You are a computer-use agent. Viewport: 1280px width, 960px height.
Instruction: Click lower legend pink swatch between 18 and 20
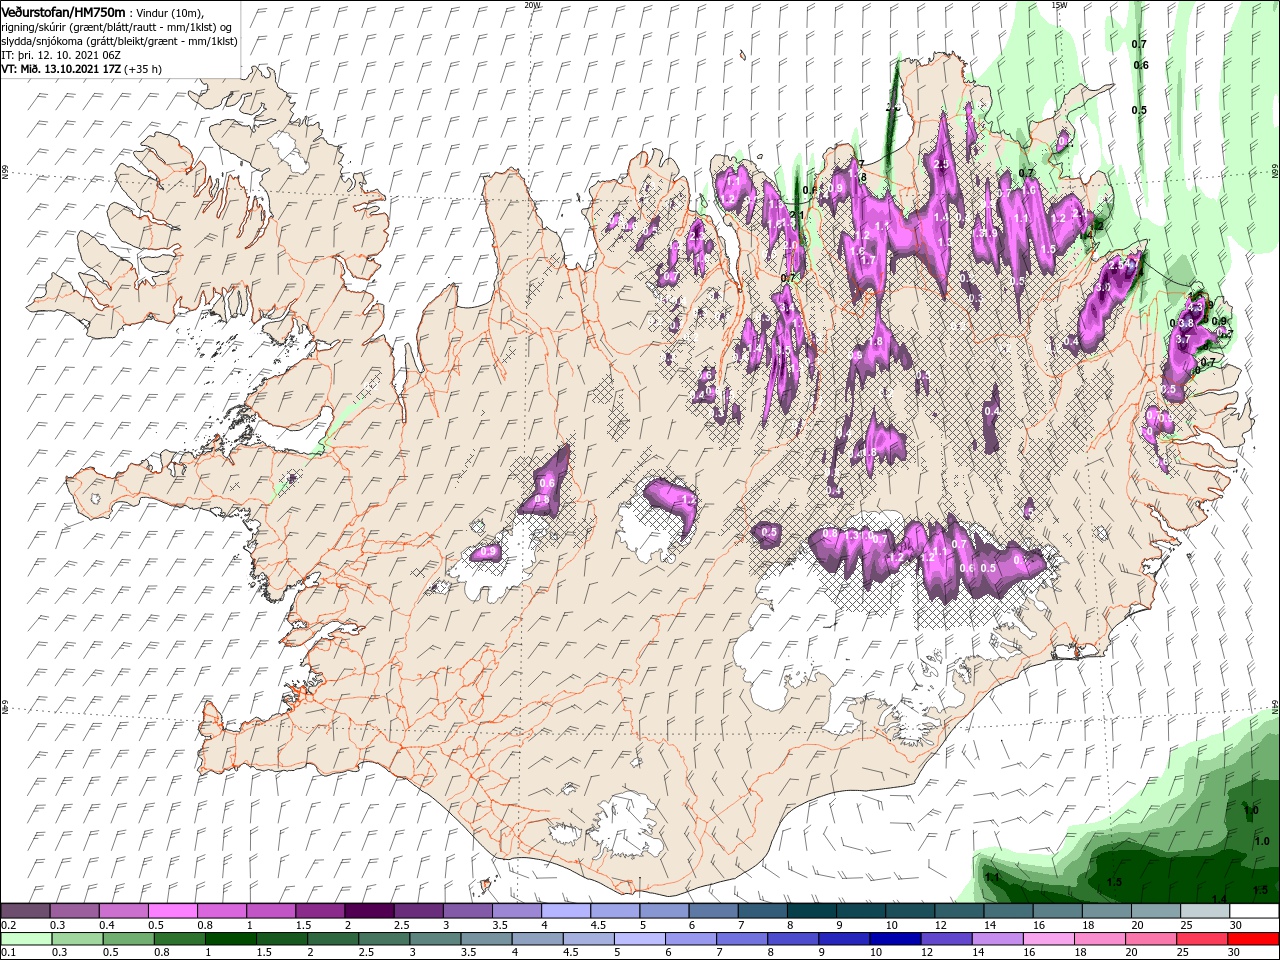pos(1100,939)
